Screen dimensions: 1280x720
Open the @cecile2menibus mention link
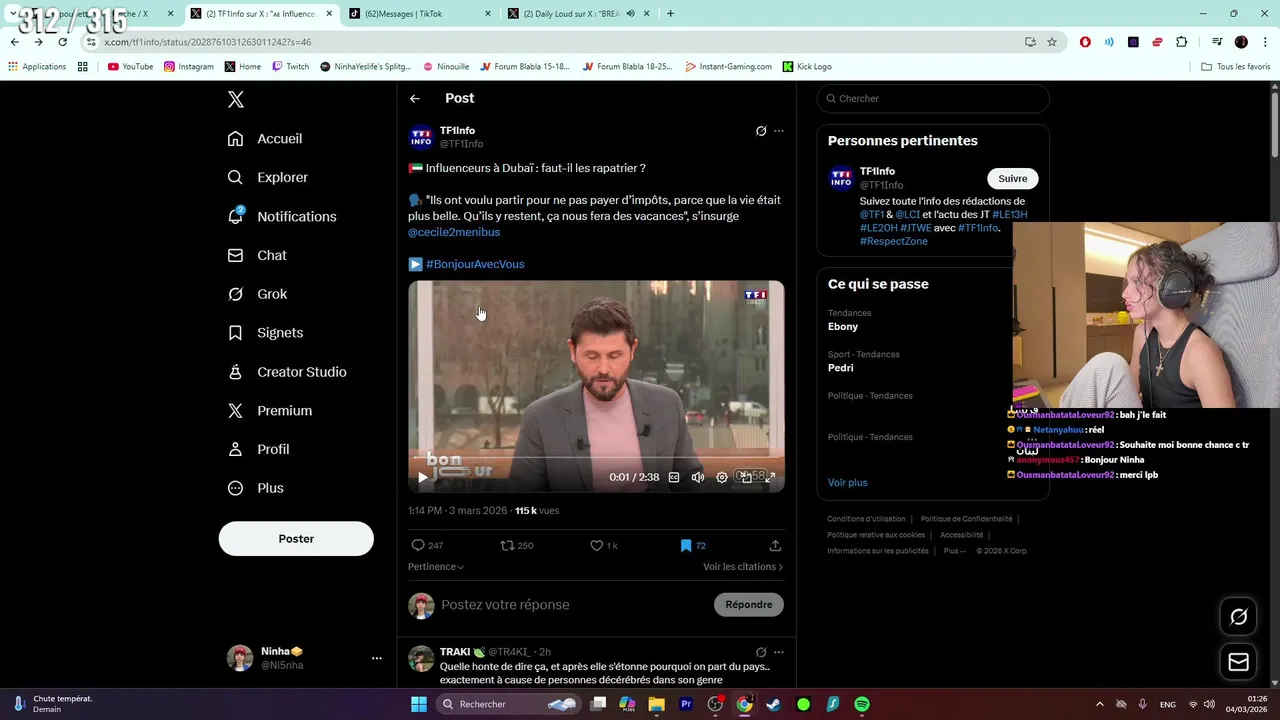coord(454,232)
